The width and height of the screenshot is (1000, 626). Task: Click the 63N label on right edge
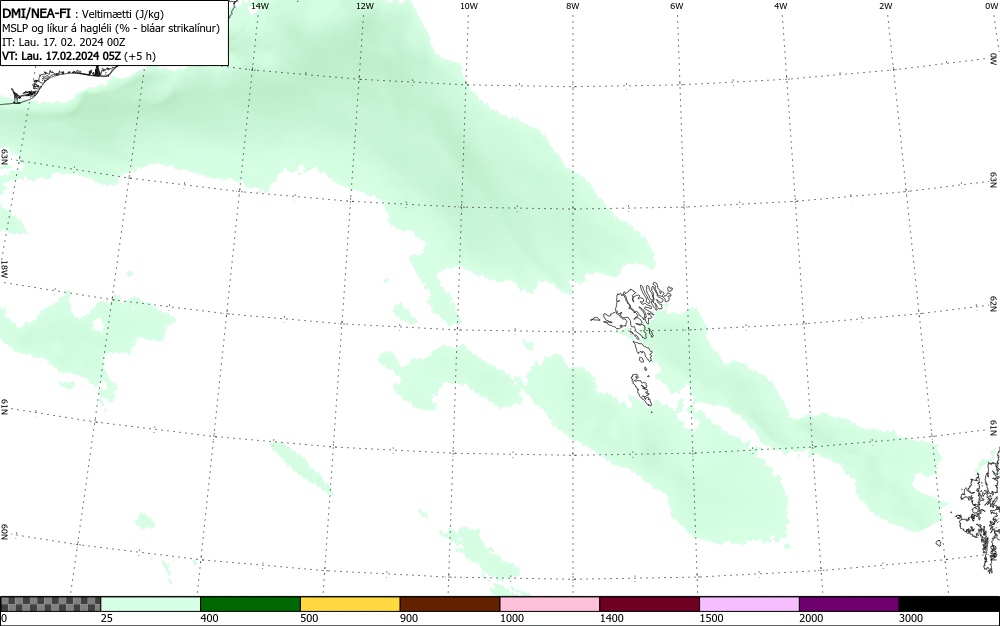(x=994, y=181)
